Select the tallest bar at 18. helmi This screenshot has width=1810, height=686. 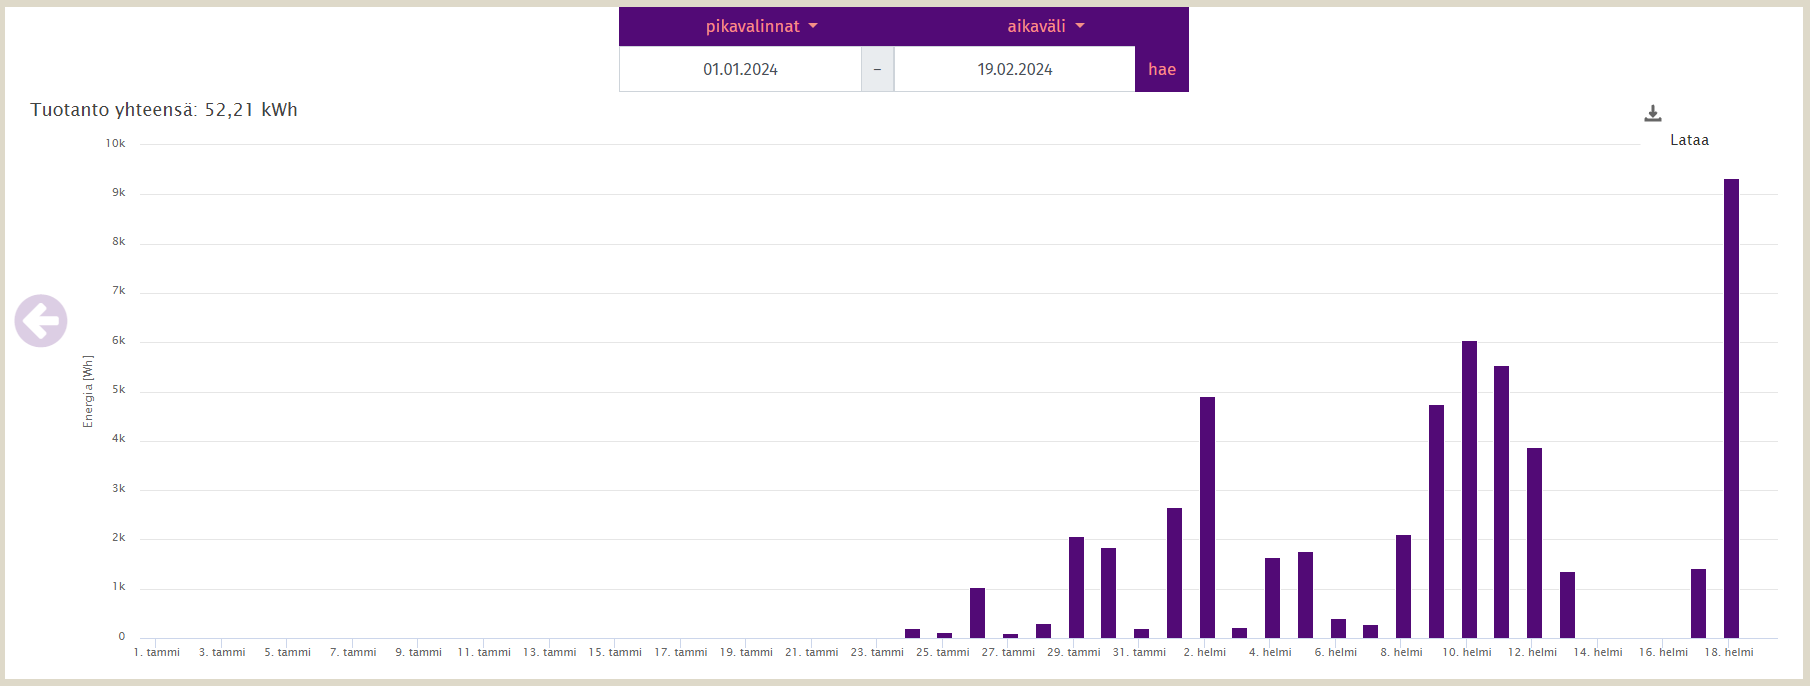(x=1731, y=408)
